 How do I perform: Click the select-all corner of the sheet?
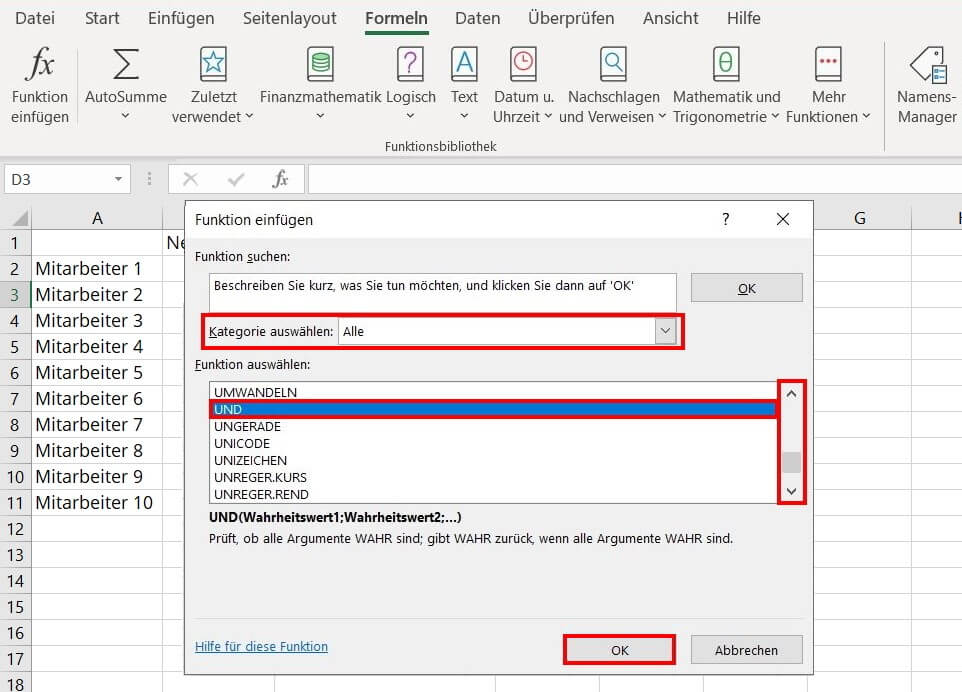click(20, 218)
